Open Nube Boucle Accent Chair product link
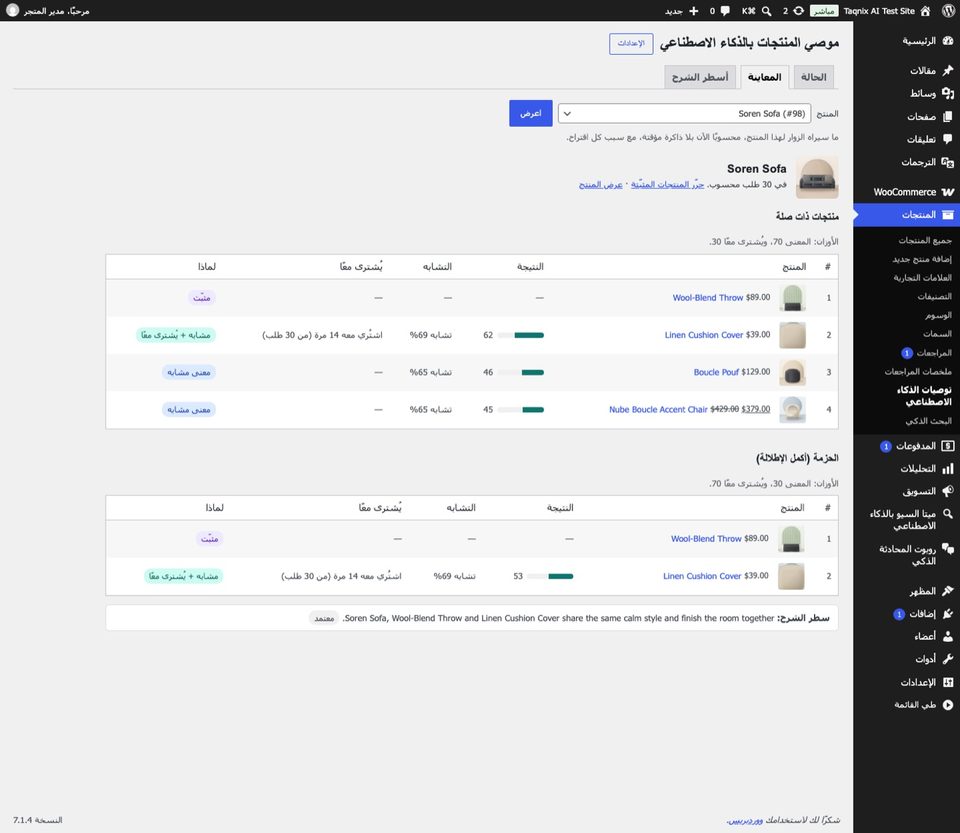 [x=658, y=409]
